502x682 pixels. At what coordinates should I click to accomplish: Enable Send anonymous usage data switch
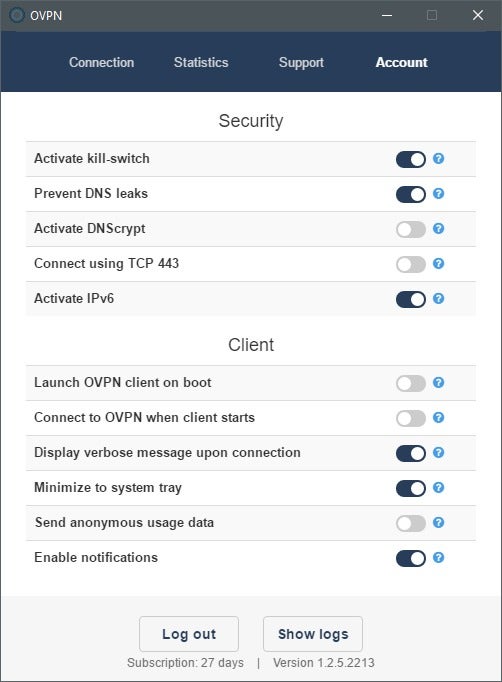pyautogui.click(x=411, y=523)
